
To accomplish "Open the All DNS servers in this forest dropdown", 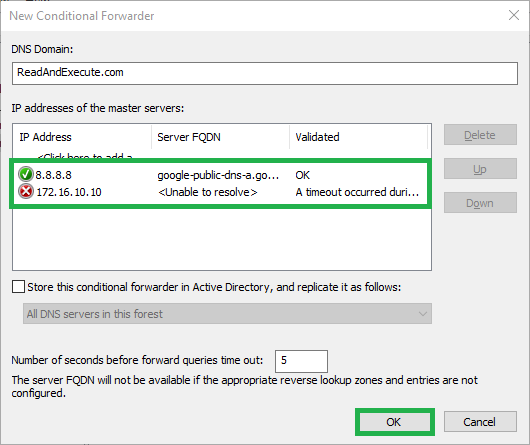I will (227, 314).
